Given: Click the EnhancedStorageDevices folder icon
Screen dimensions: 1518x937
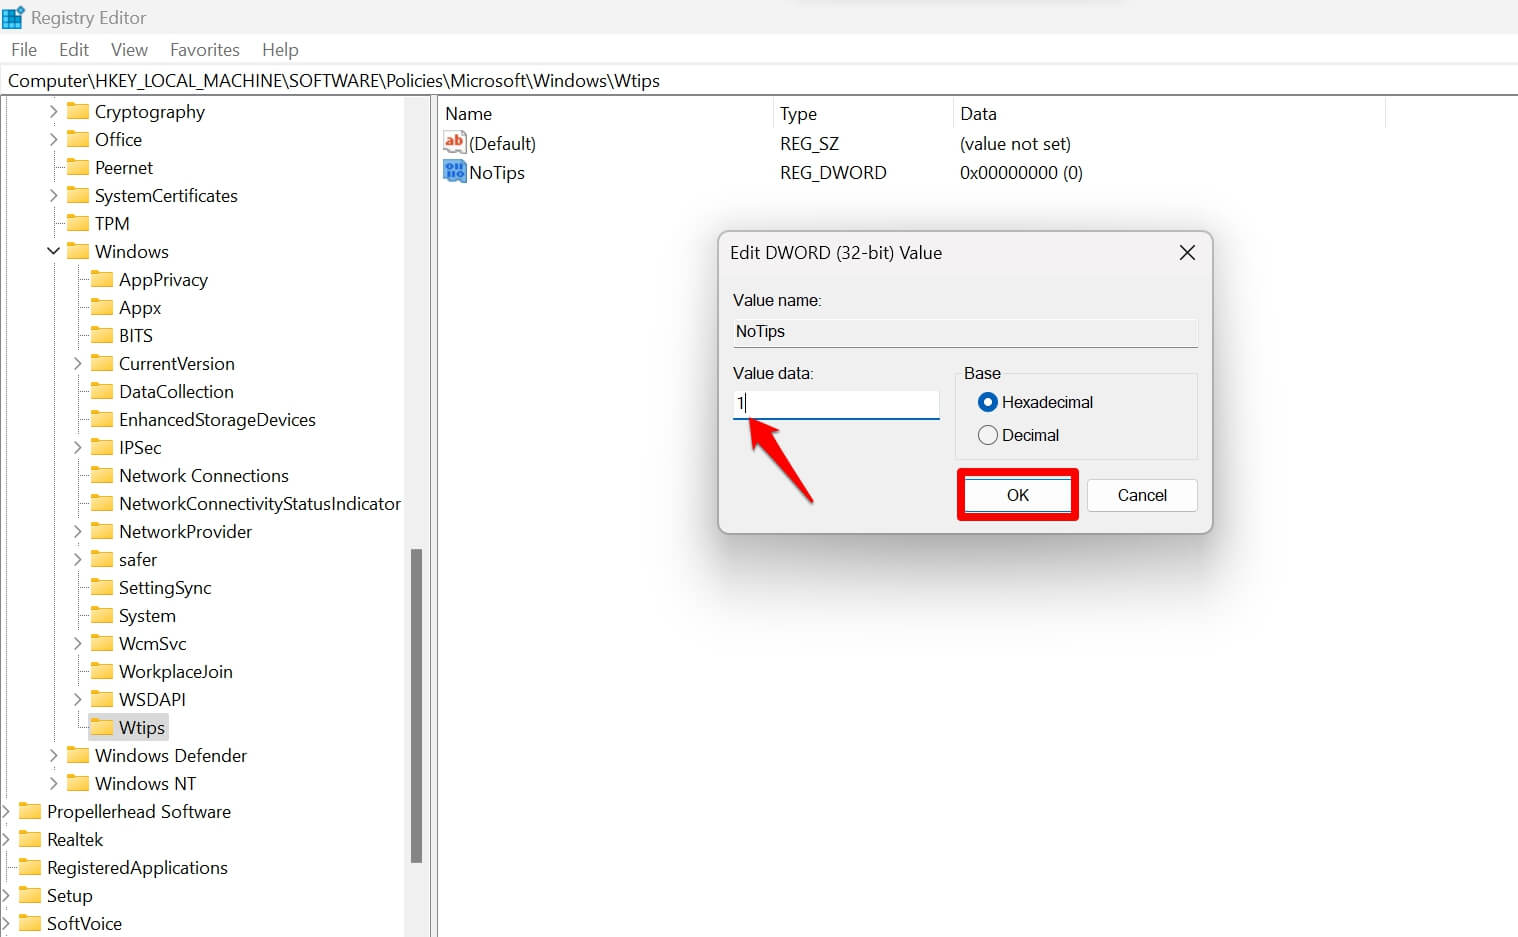Looking at the screenshot, I should point(102,419).
